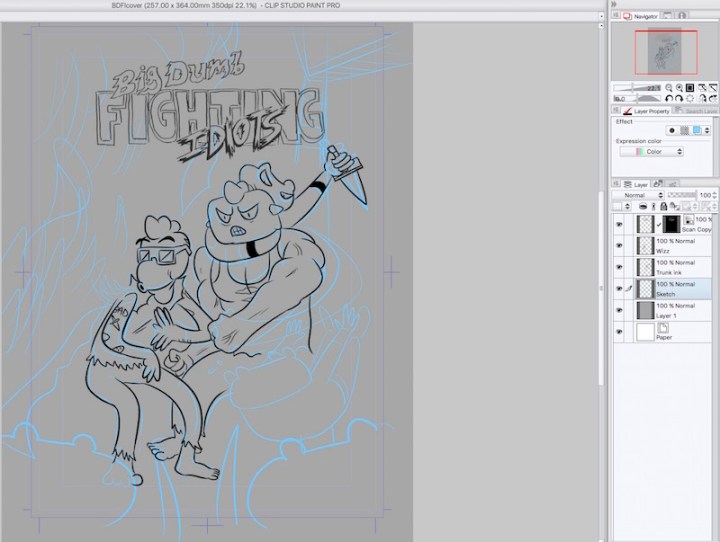Select the Layer 1 layer

[x=680, y=311]
